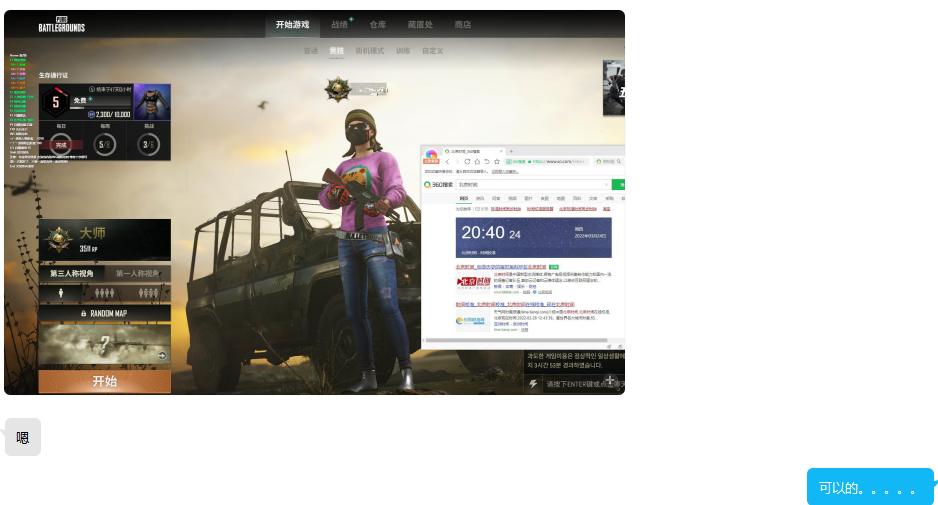Switch to the 战绩 tab
Image resolution: width=938 pixels, height=505 pixels.
pyautogui.click(x=339, y=25)
